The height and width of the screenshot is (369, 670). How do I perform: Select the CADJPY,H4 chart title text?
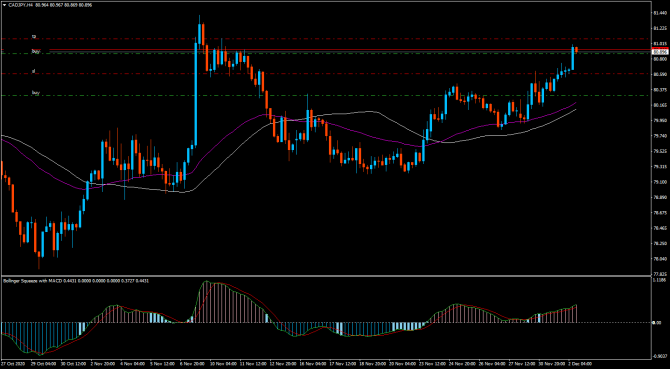18,5
